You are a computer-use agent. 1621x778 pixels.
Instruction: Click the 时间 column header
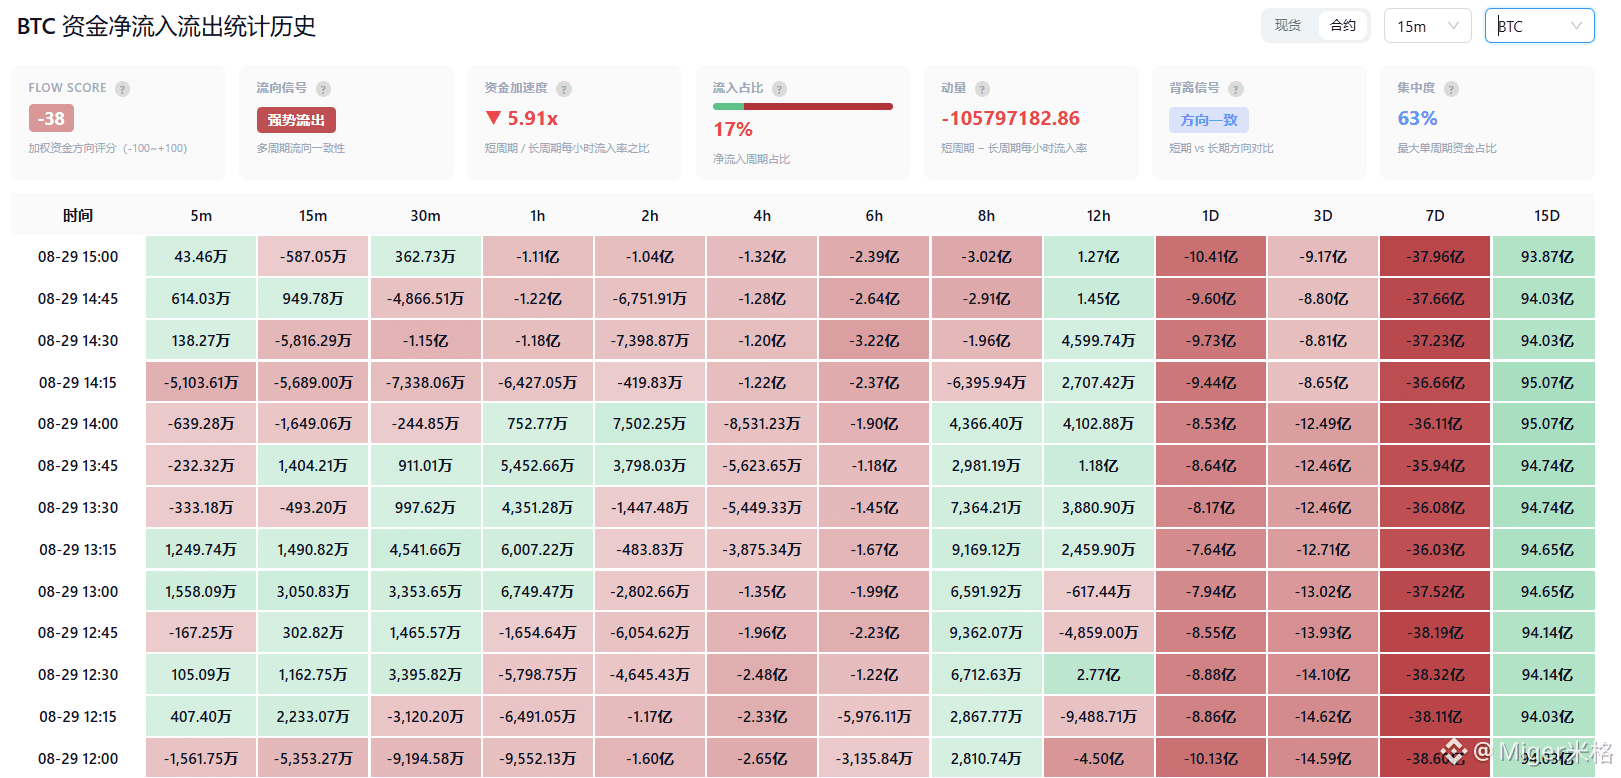coord(78,216)
